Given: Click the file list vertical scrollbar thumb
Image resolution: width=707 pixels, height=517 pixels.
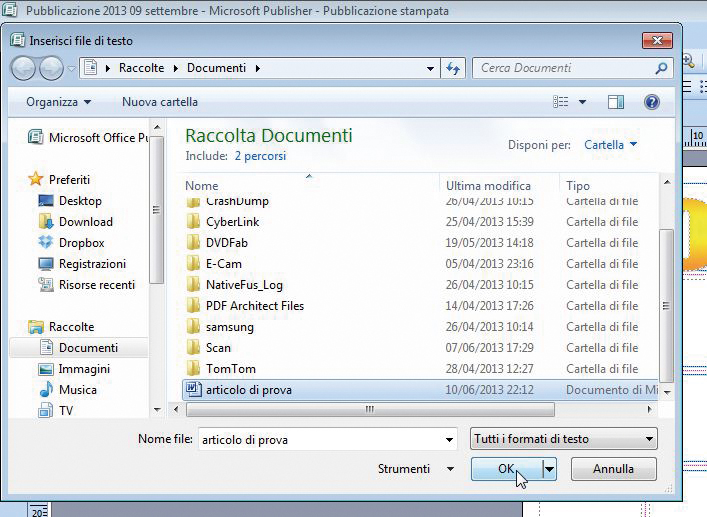Looking at the screenshot, I should tap(666, 306).
